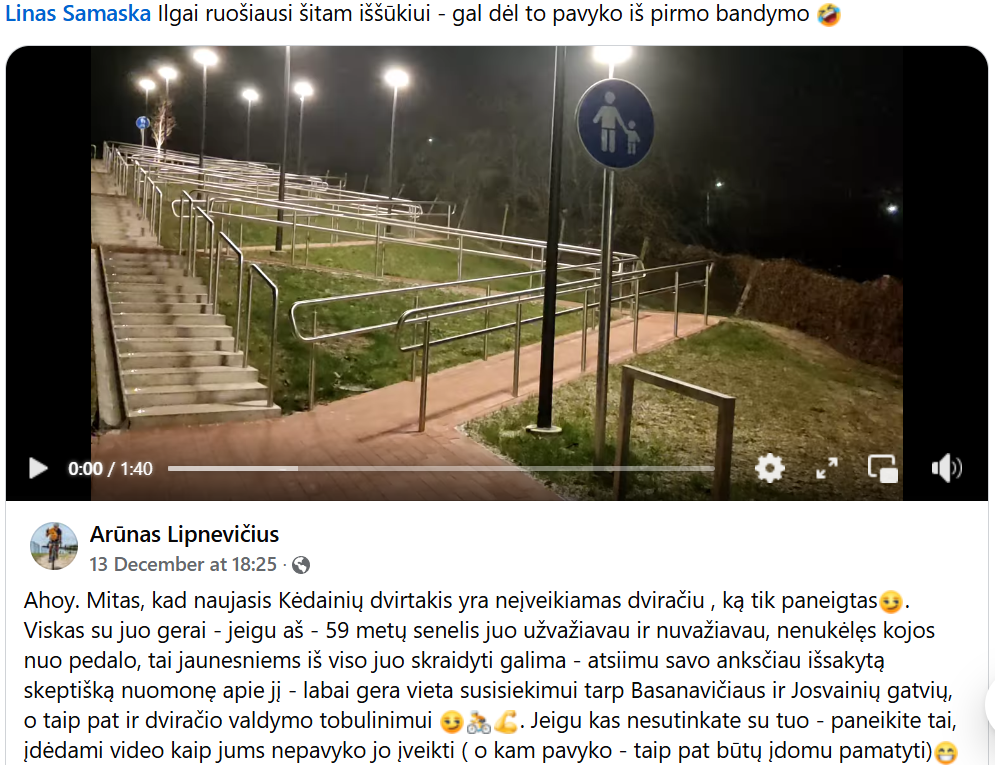Expand the video to fullscreen
Viewport: 995px width, 765px height.
pyautogui.click(x=826, y=469)
